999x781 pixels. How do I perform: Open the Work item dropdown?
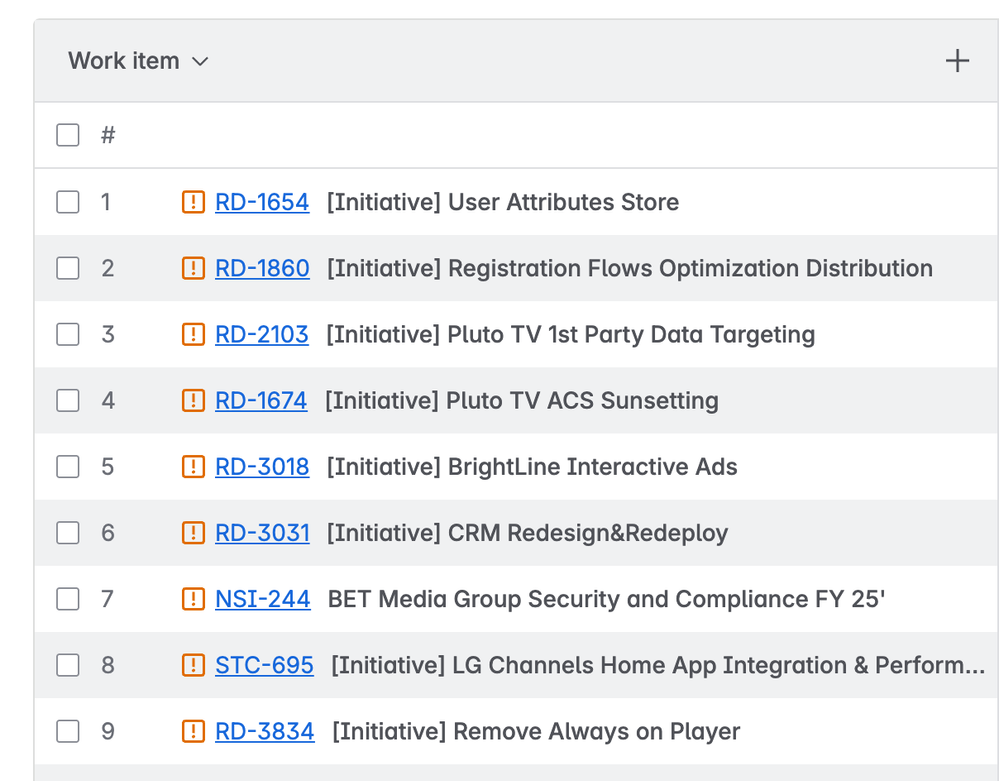pyautogui.click(x=138, y=60)
